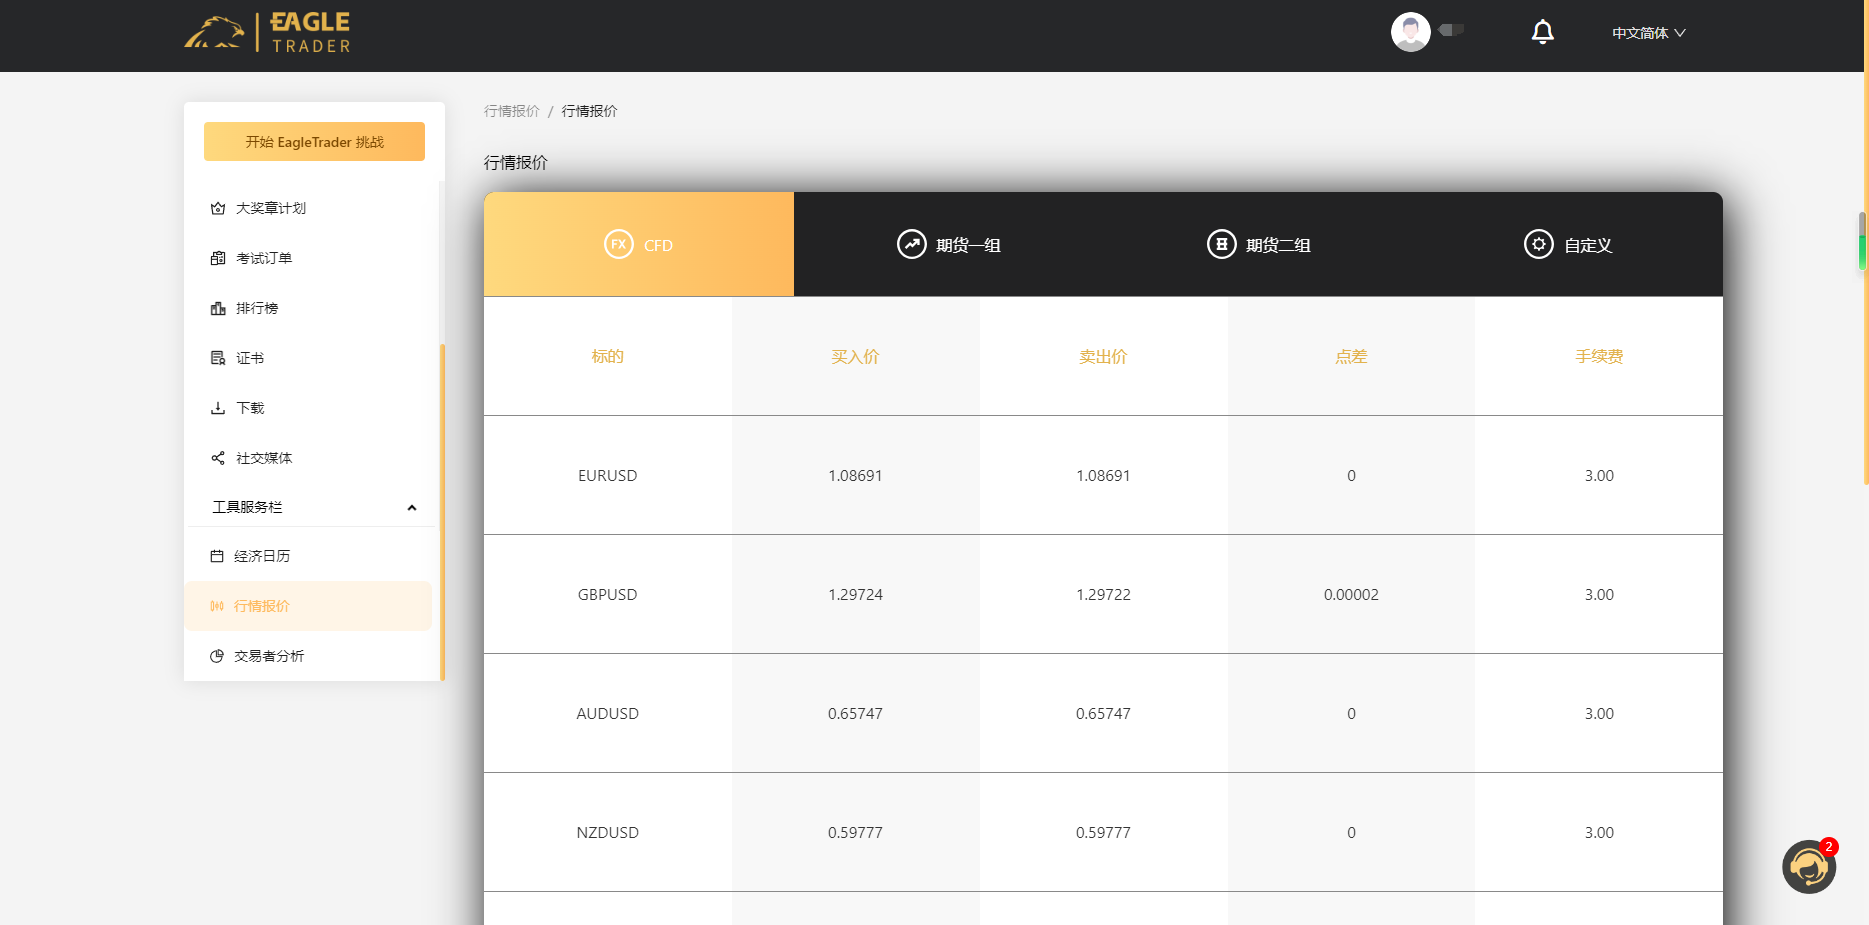
Task: Open the 中文简体 language dropdown
Action: [1648, 32]
